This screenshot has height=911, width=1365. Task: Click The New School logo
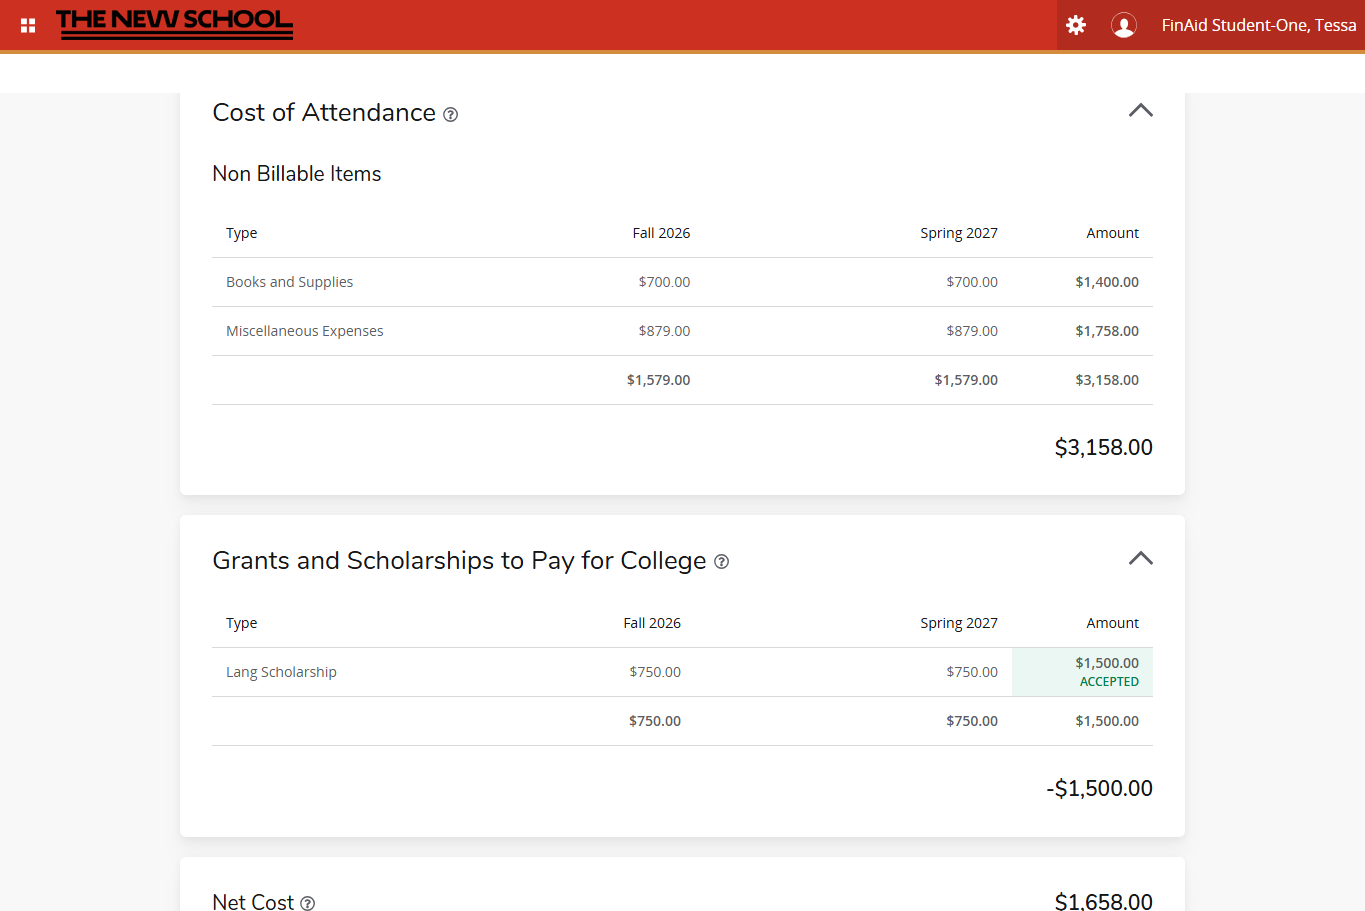174,24
